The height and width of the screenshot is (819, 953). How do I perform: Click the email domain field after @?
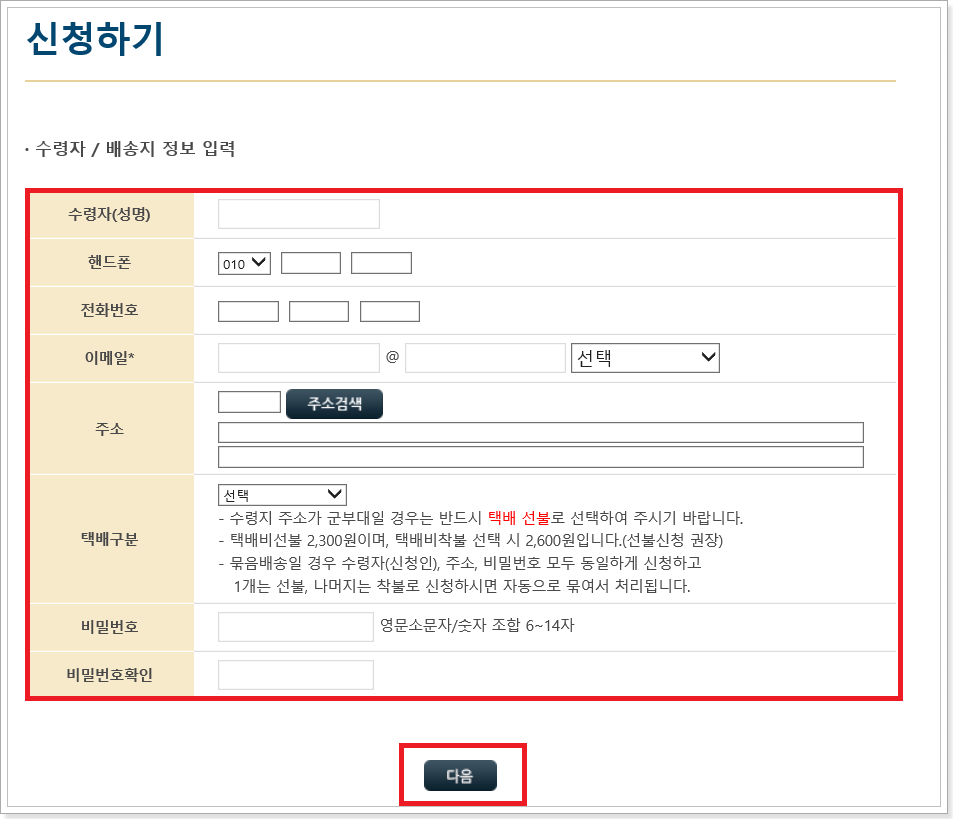pos(486,357)
